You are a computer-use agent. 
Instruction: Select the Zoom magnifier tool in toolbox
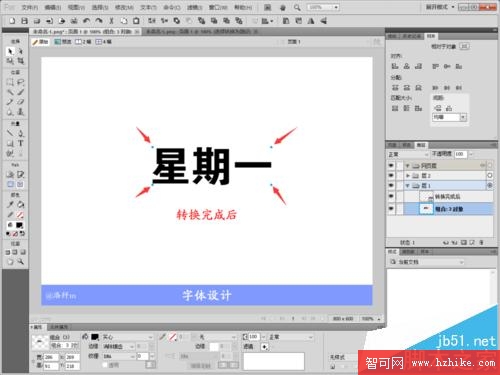(21, 262)
